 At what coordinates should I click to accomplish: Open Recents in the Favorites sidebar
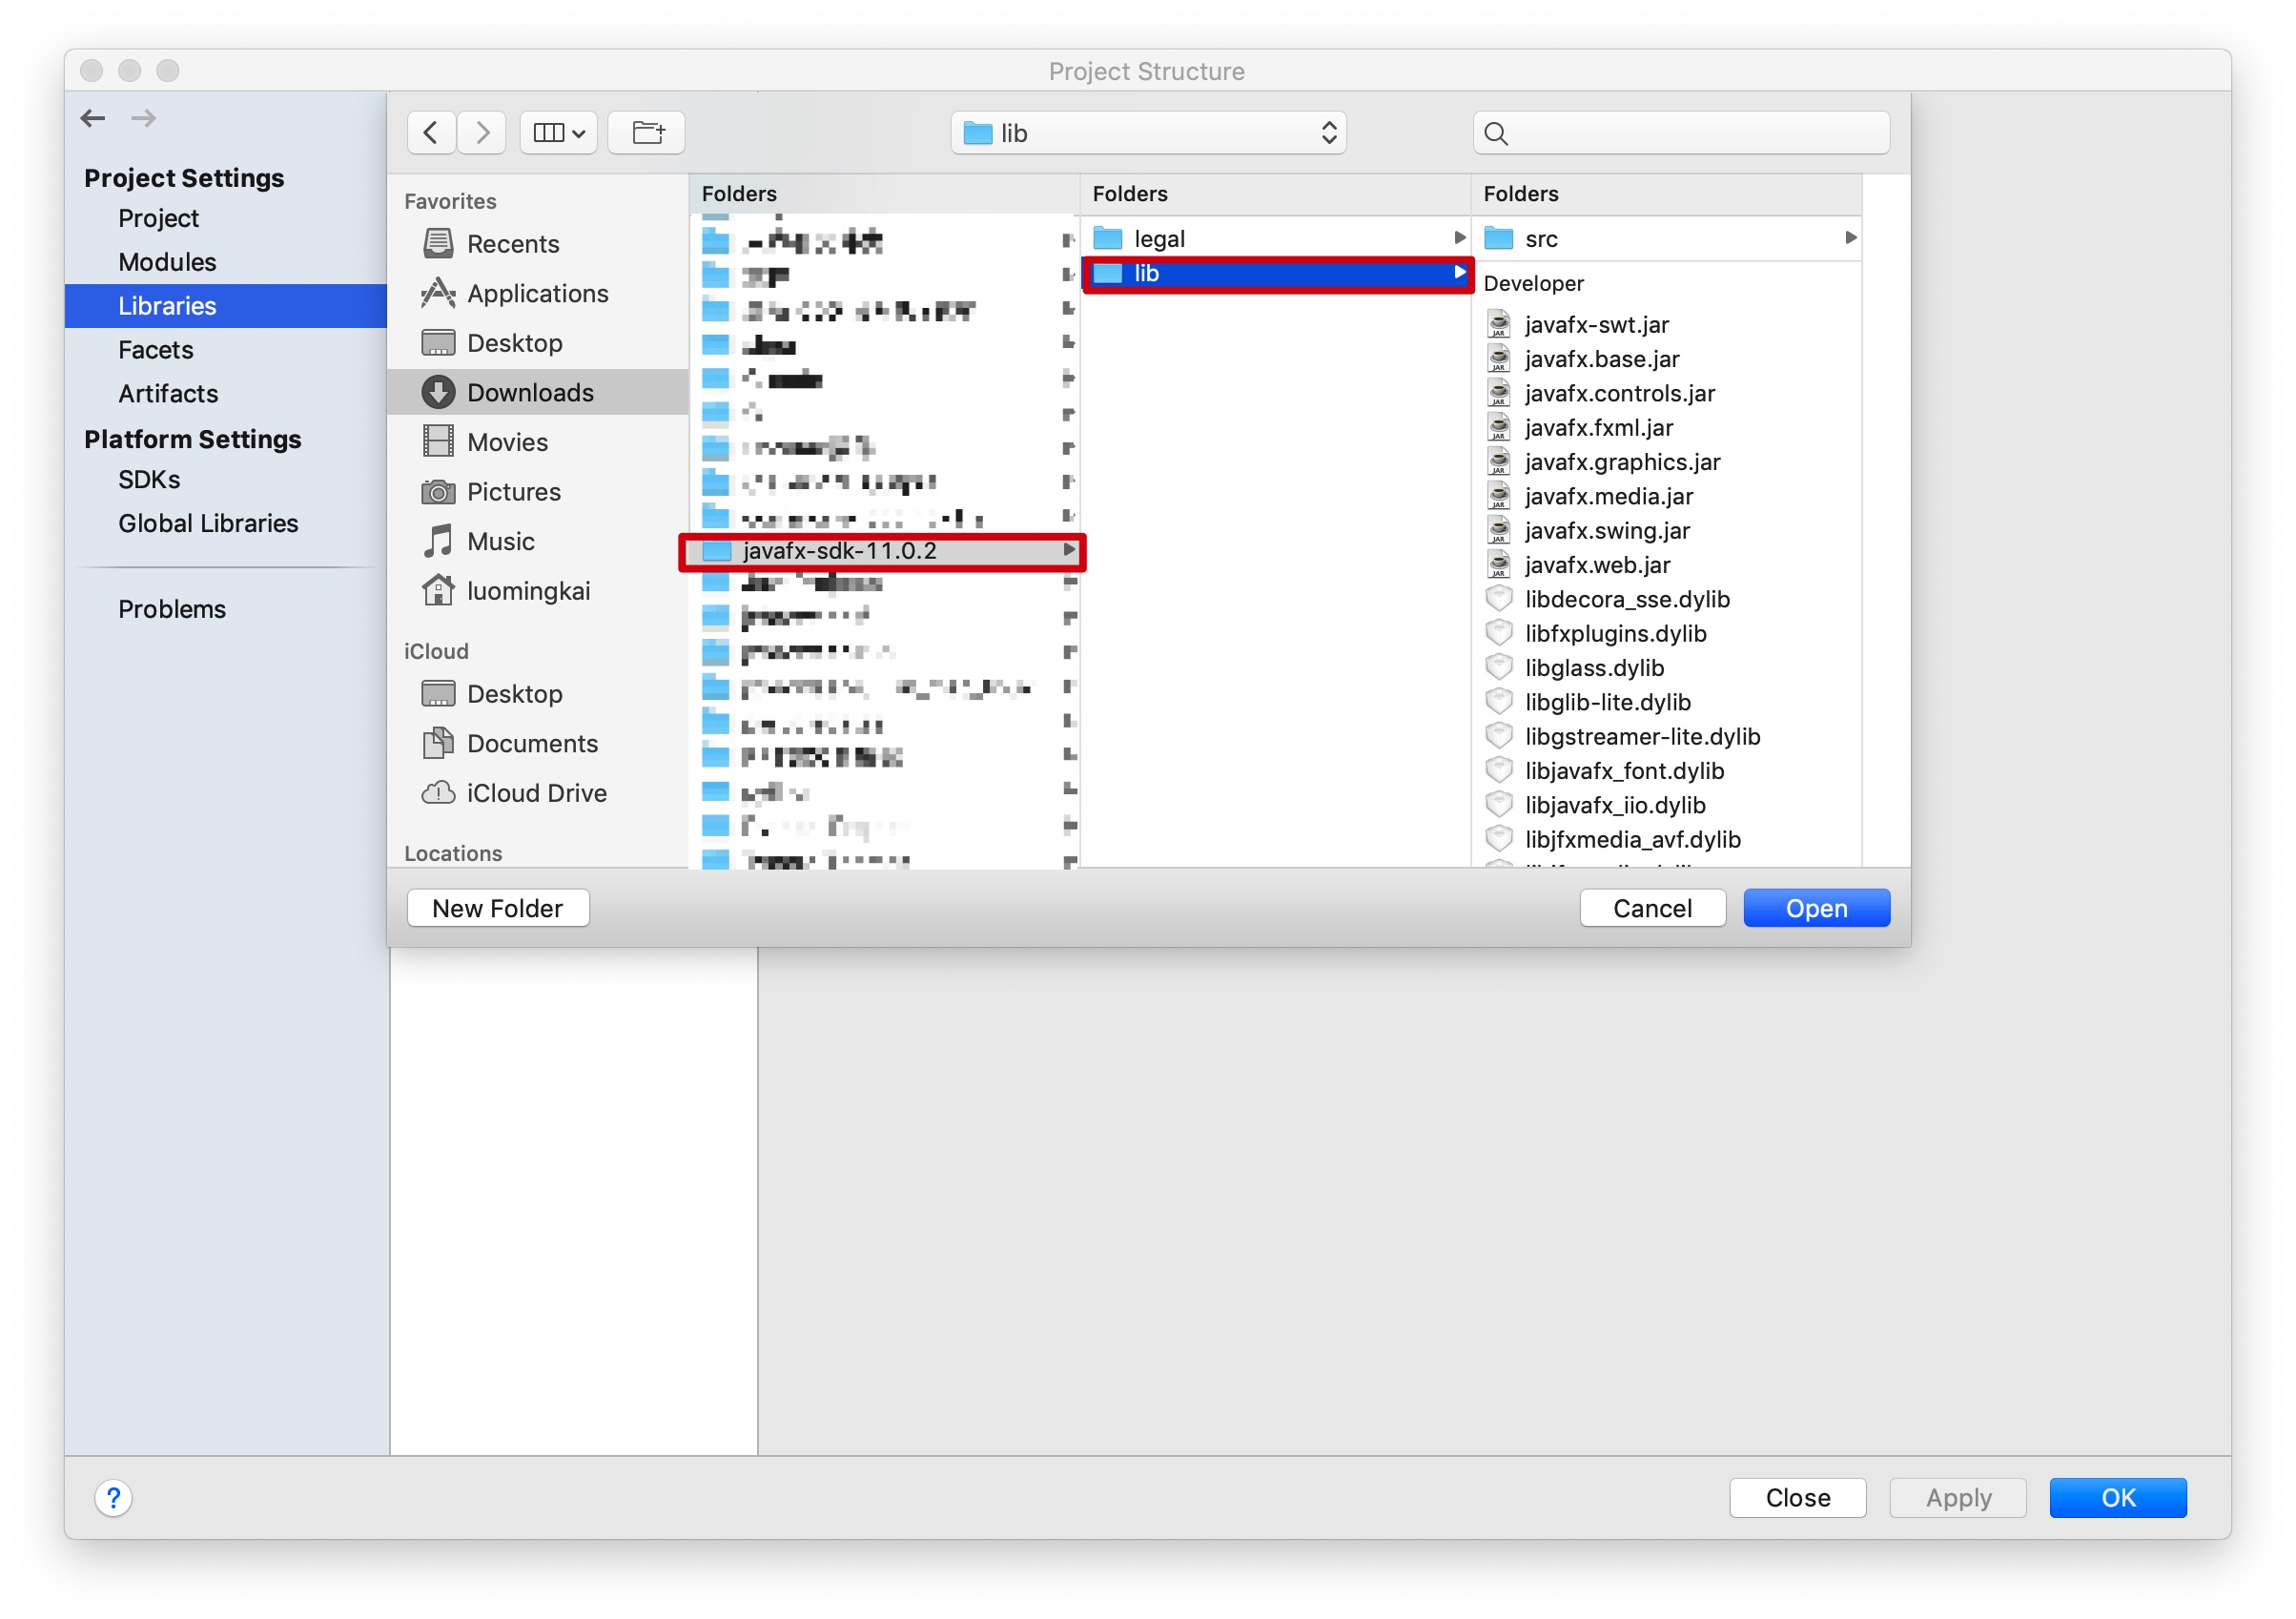click(x=513, y=243)
